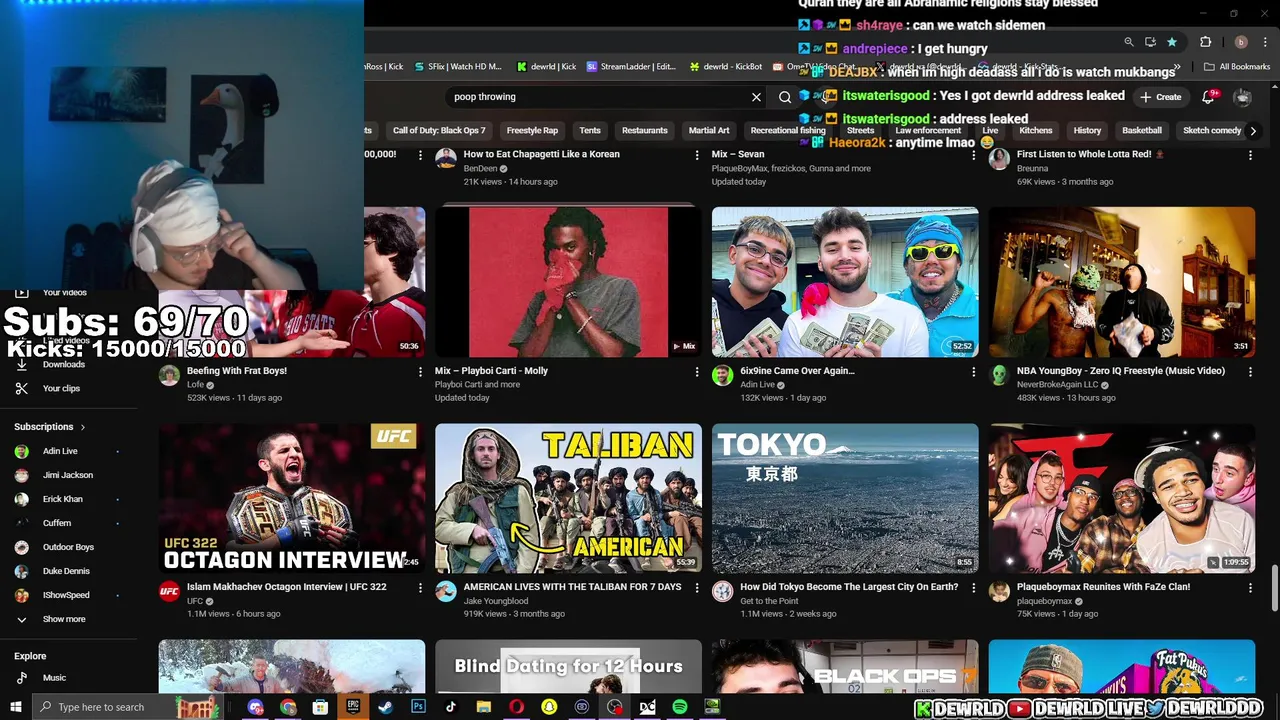The image size is (1280, 720).
Task: Open NVIDIA app from the taskbar
Action: [712, 707]
